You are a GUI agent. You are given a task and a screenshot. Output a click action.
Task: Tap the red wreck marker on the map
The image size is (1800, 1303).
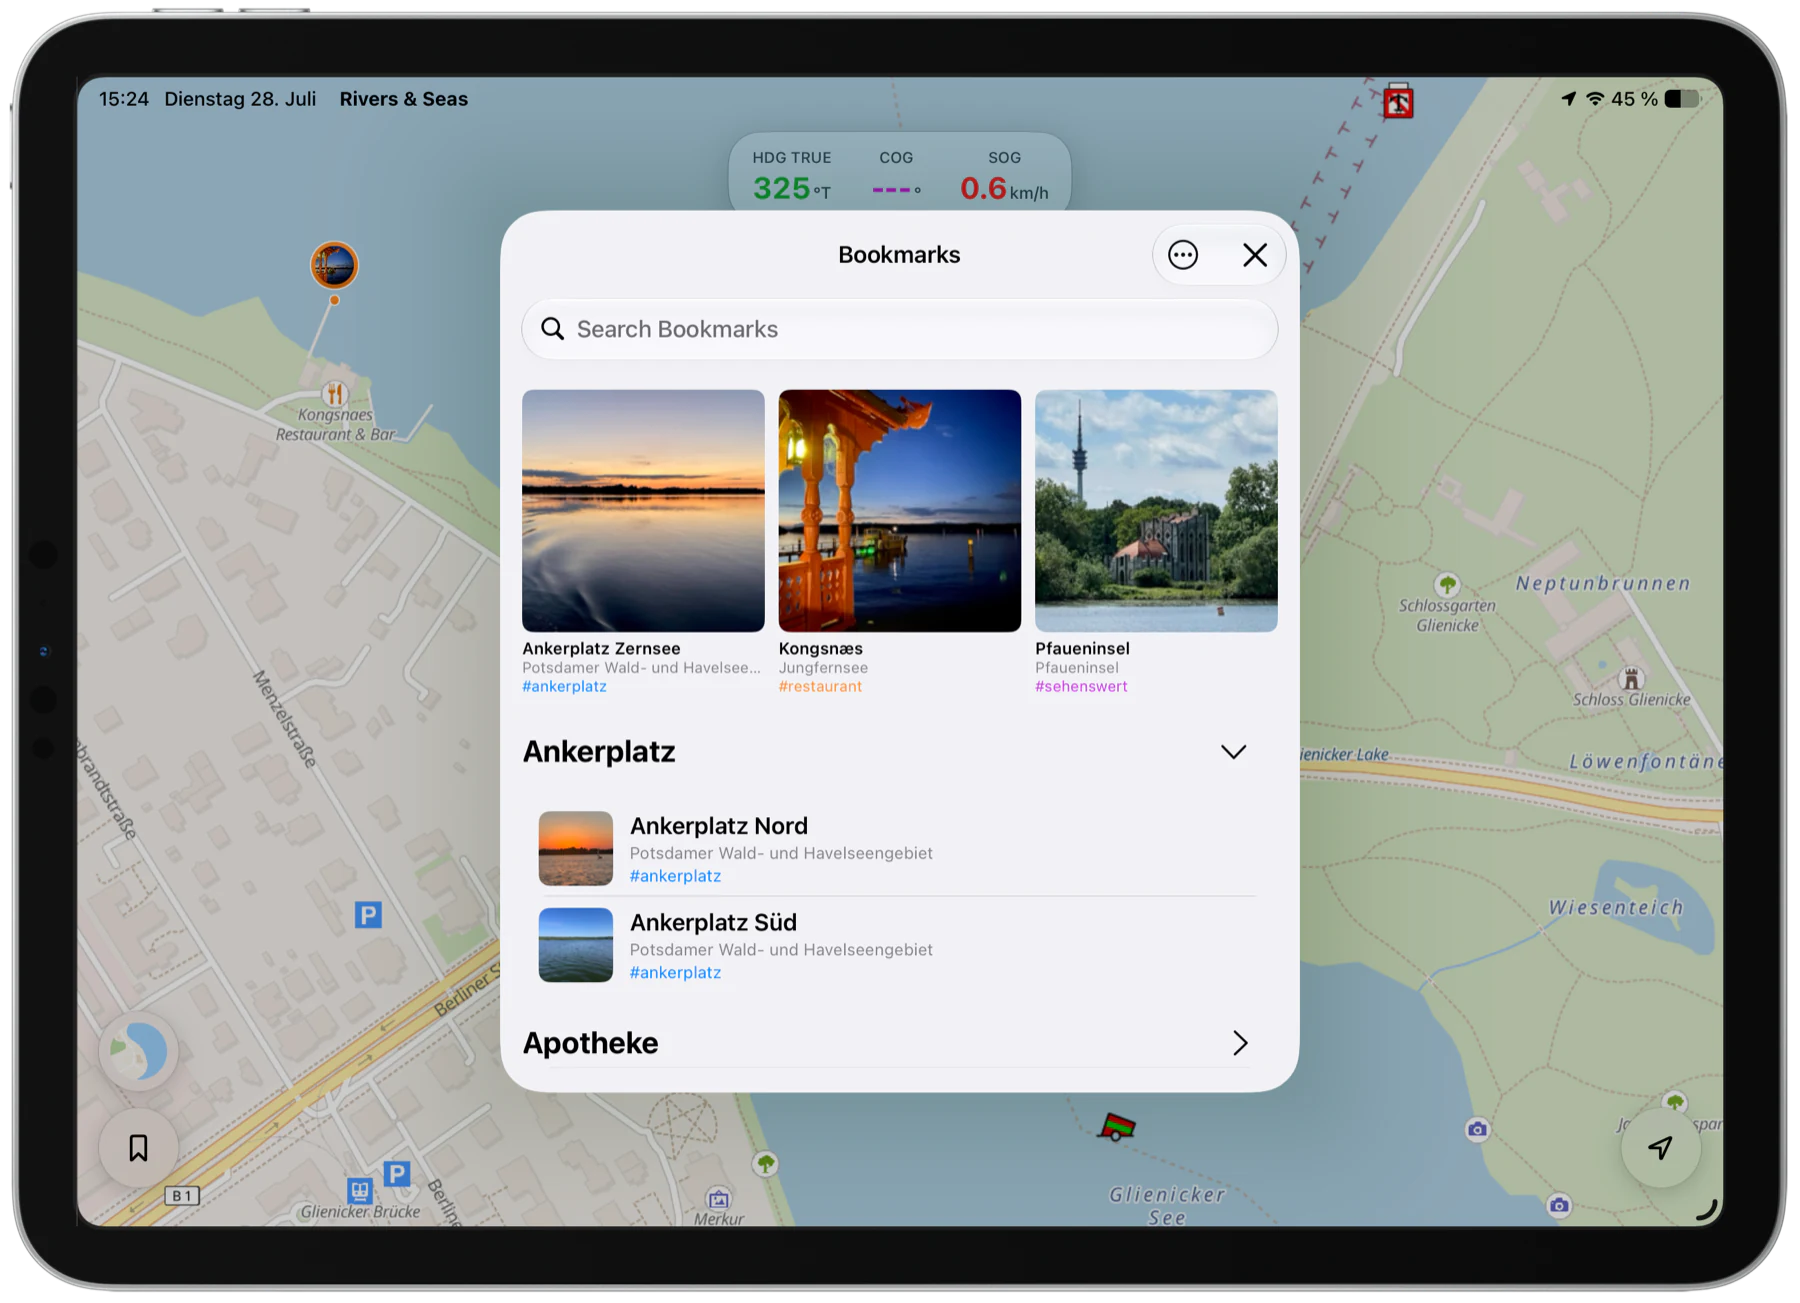(x=1398, y=103)
